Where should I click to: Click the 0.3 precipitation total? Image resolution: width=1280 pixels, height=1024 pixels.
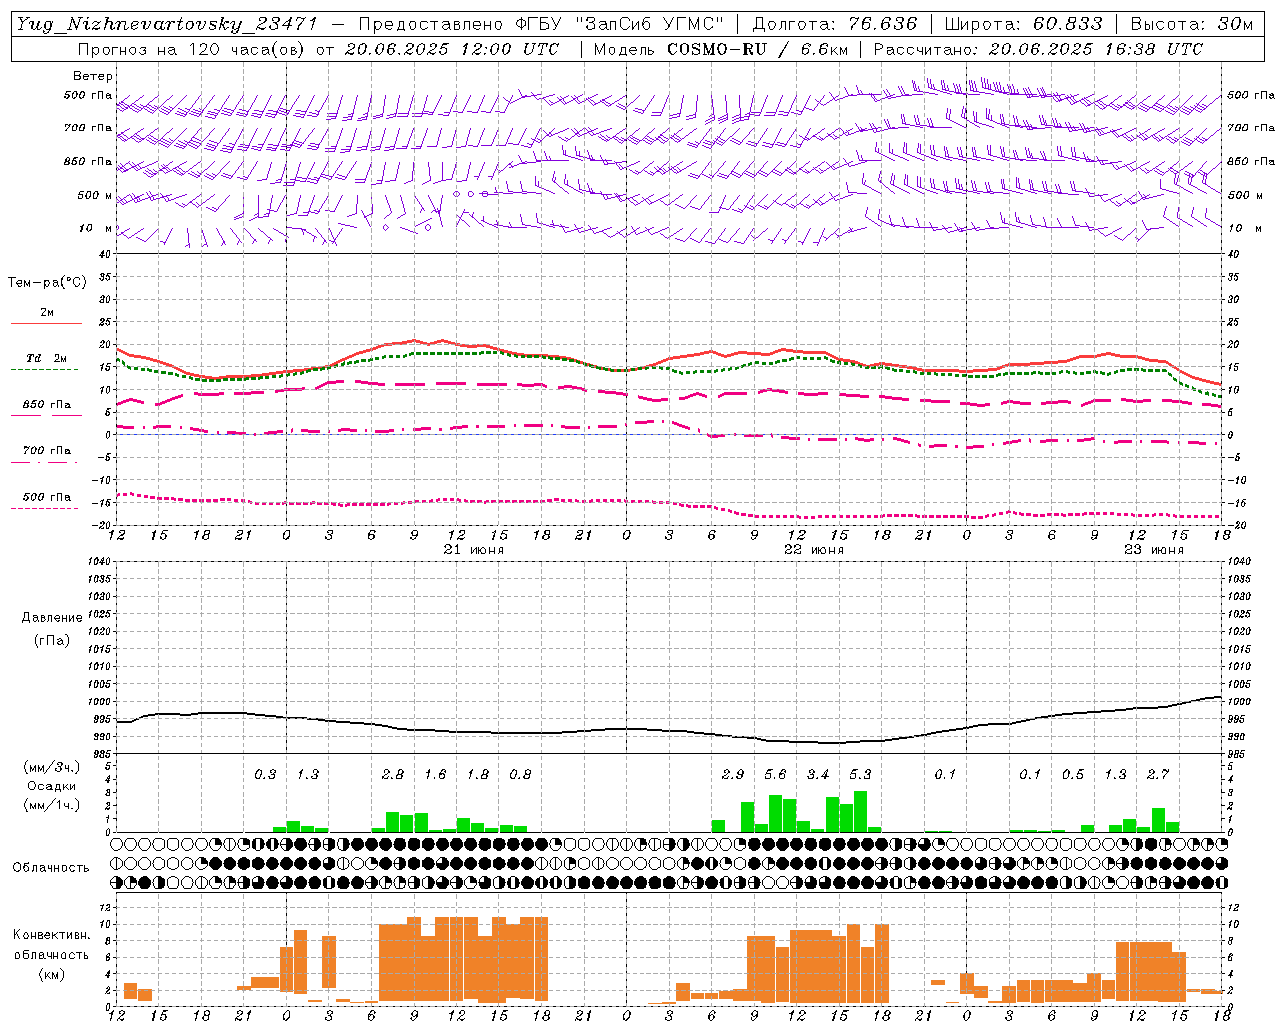click(x=265, y=774)
